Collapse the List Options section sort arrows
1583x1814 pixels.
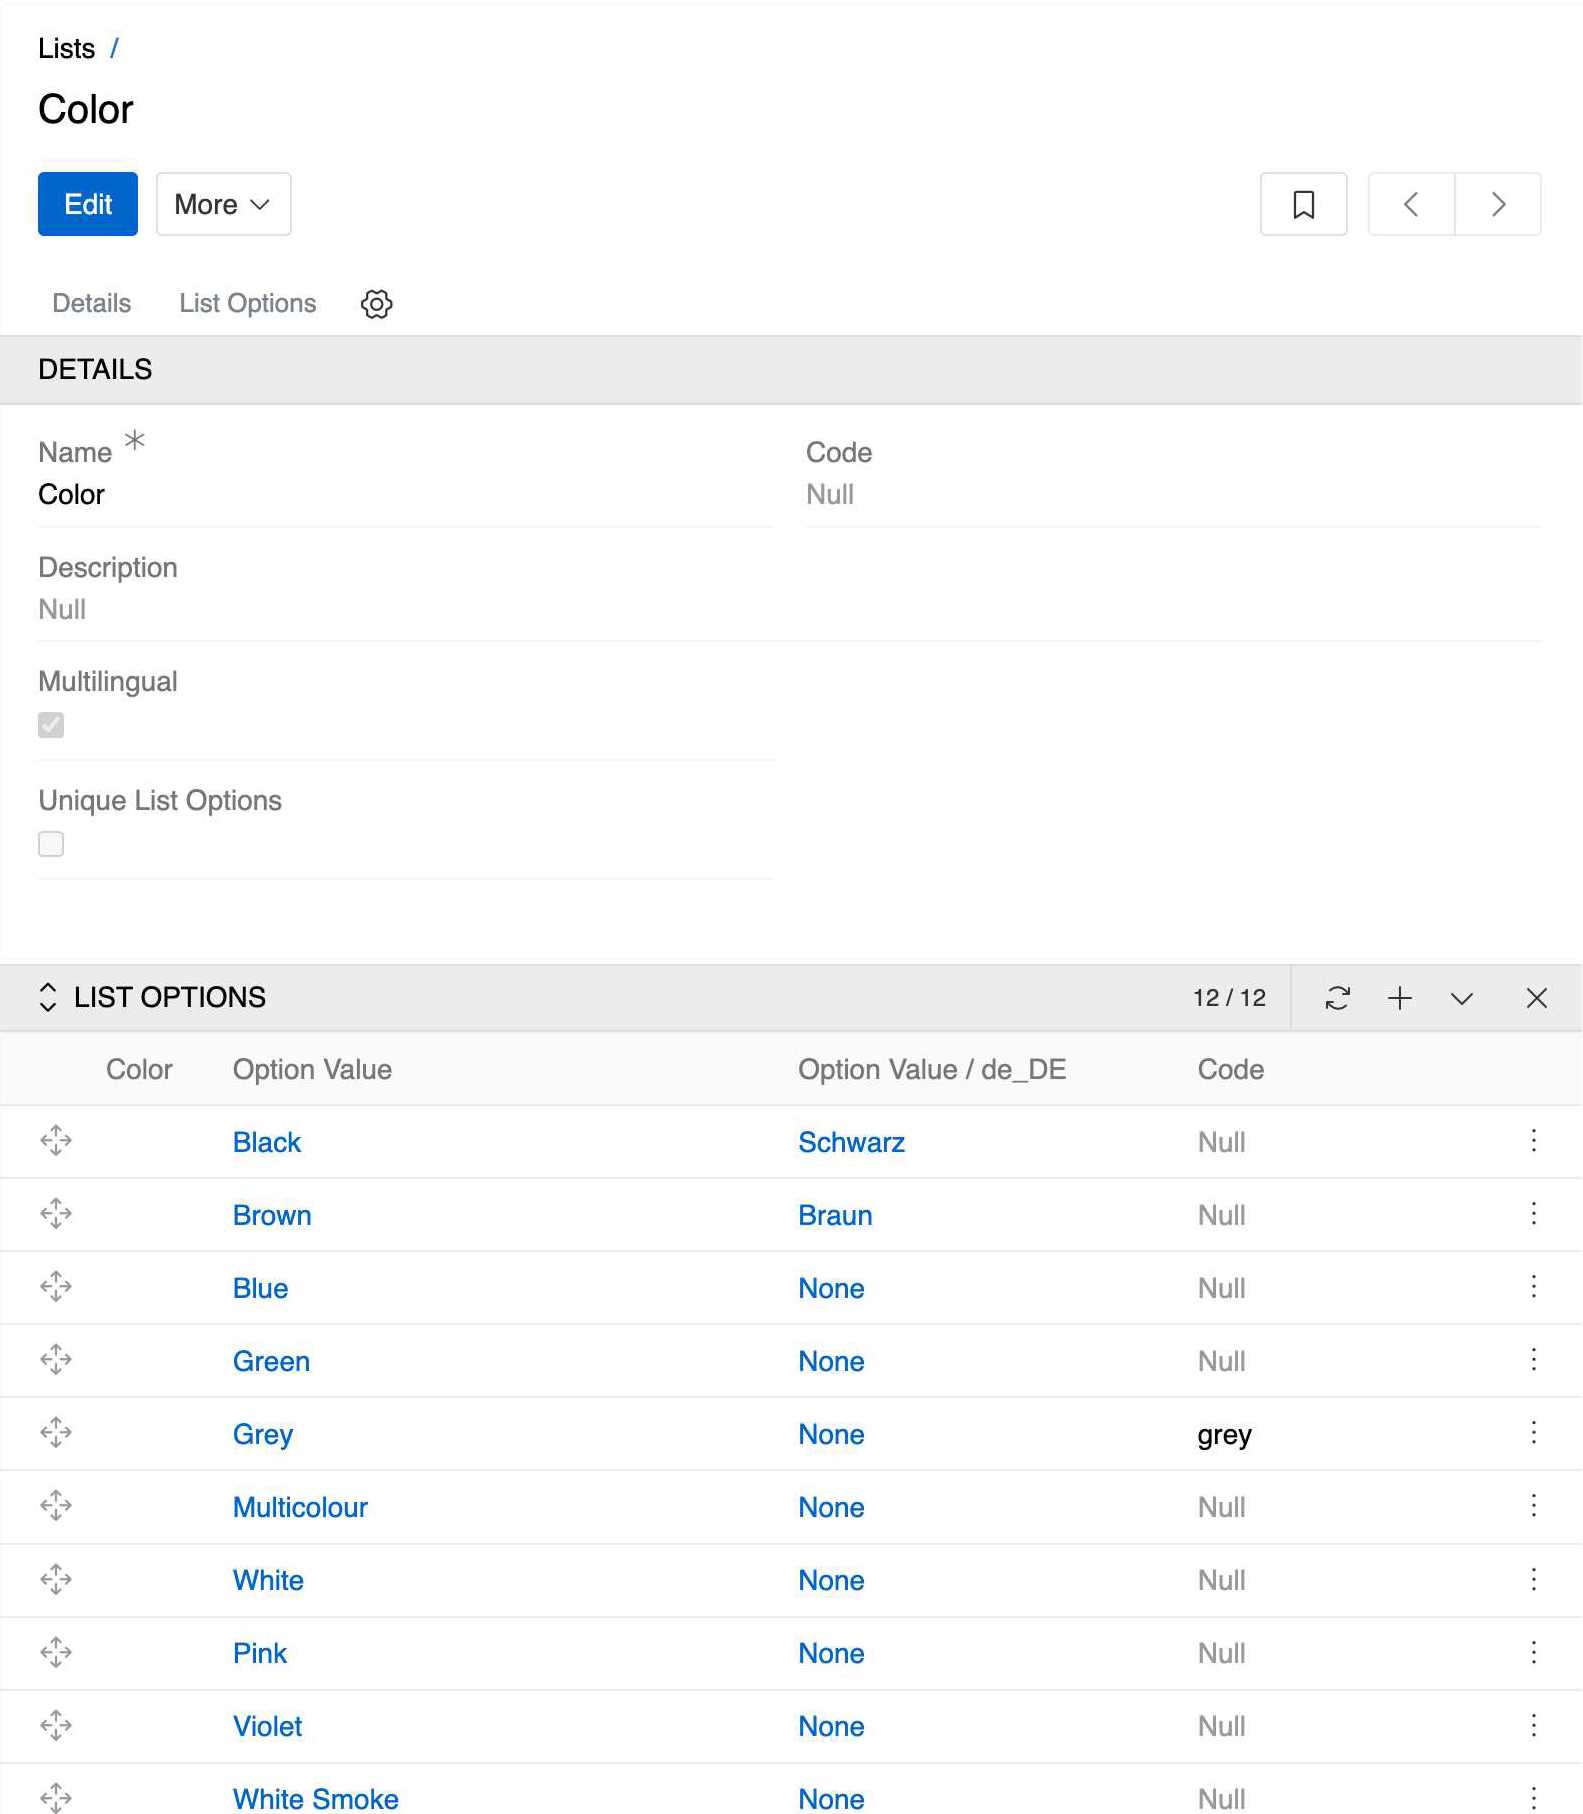pyautogui.click(x=47, y=997)
